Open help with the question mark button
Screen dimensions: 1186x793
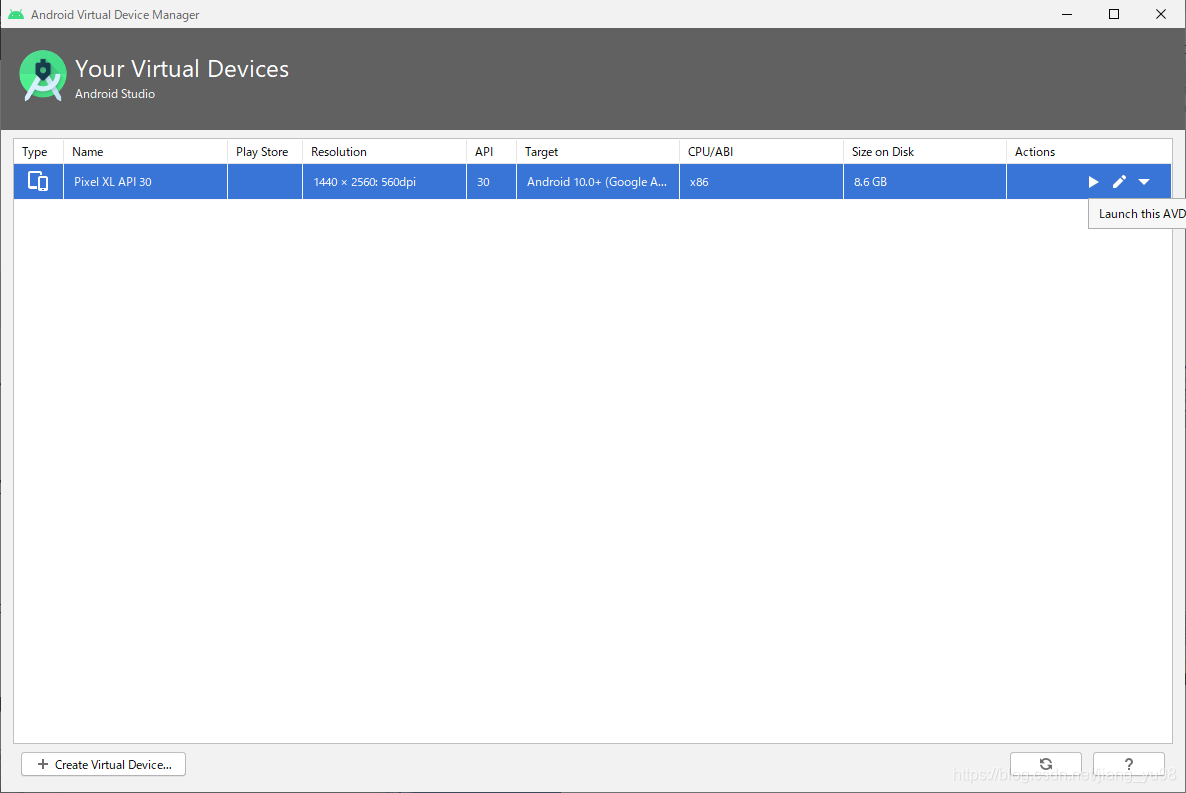[1129, 764]
